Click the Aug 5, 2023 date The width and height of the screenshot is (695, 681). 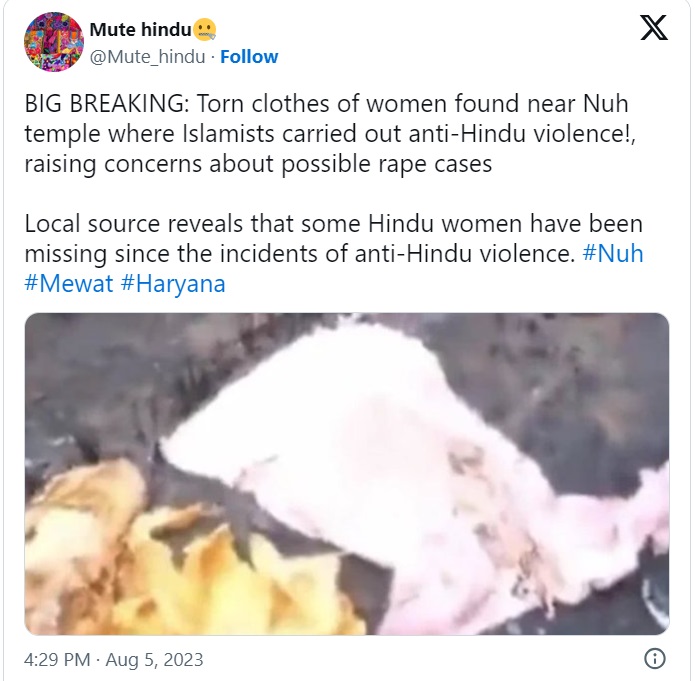tap(154, 659)
